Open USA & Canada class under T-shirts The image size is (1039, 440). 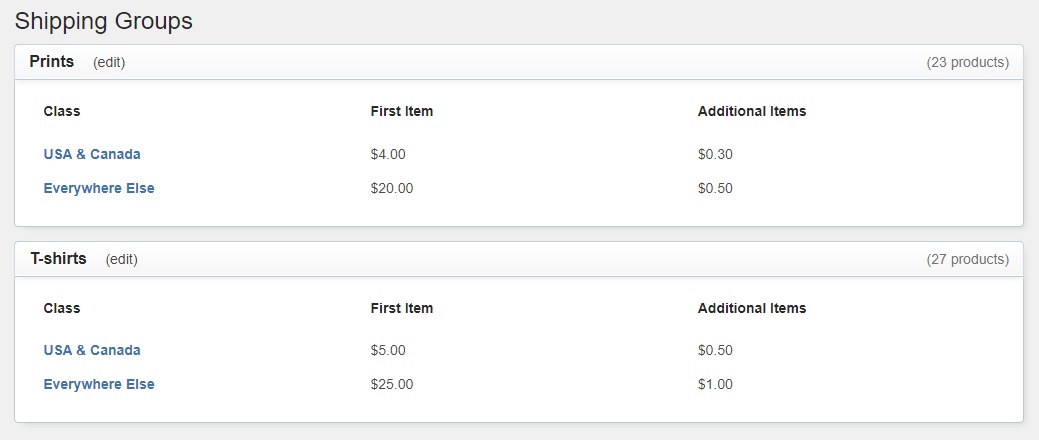92,351
